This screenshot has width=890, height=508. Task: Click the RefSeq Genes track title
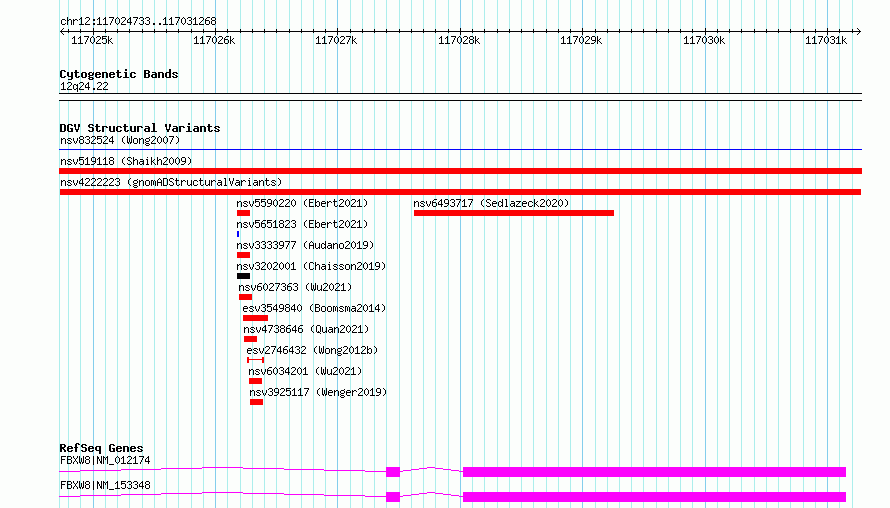coord(101,448)
